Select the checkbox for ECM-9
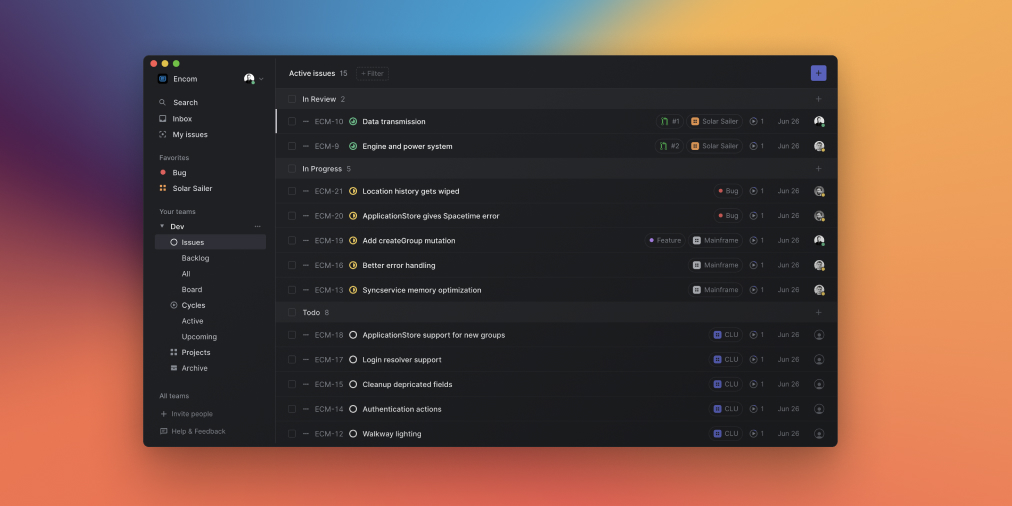 coord(292,146)
